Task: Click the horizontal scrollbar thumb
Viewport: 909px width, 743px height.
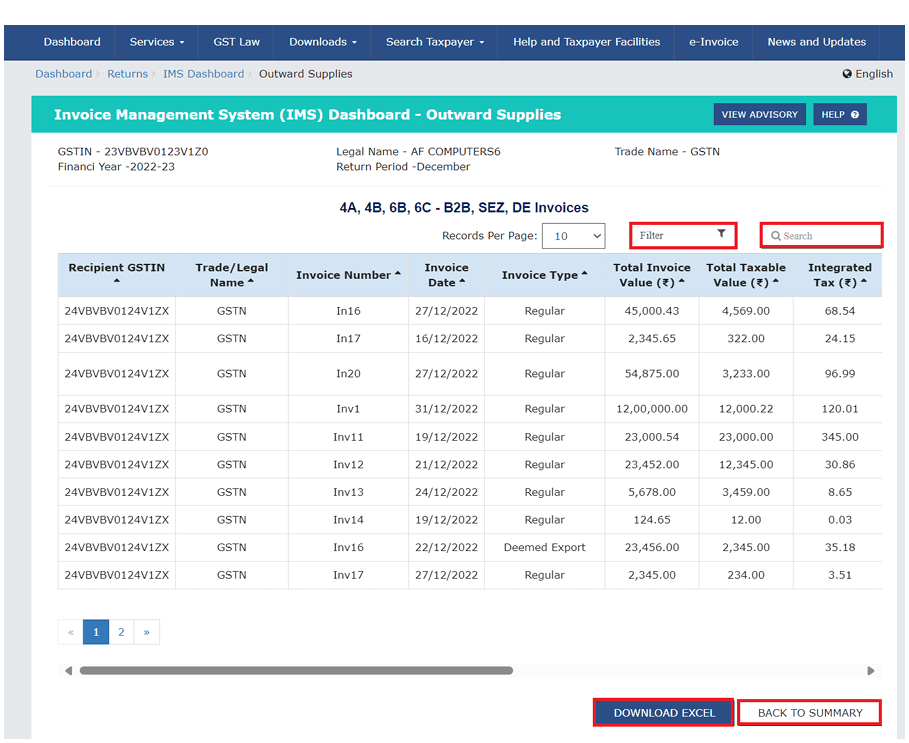Action: coord(296,671)
